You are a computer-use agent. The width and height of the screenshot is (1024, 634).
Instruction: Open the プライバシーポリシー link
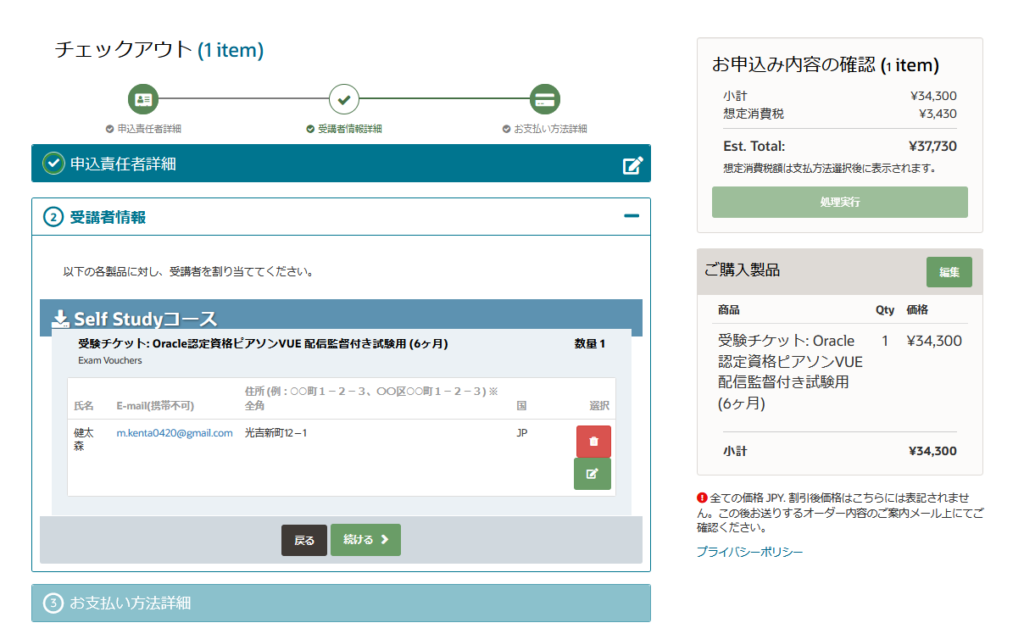coord(749,552)
